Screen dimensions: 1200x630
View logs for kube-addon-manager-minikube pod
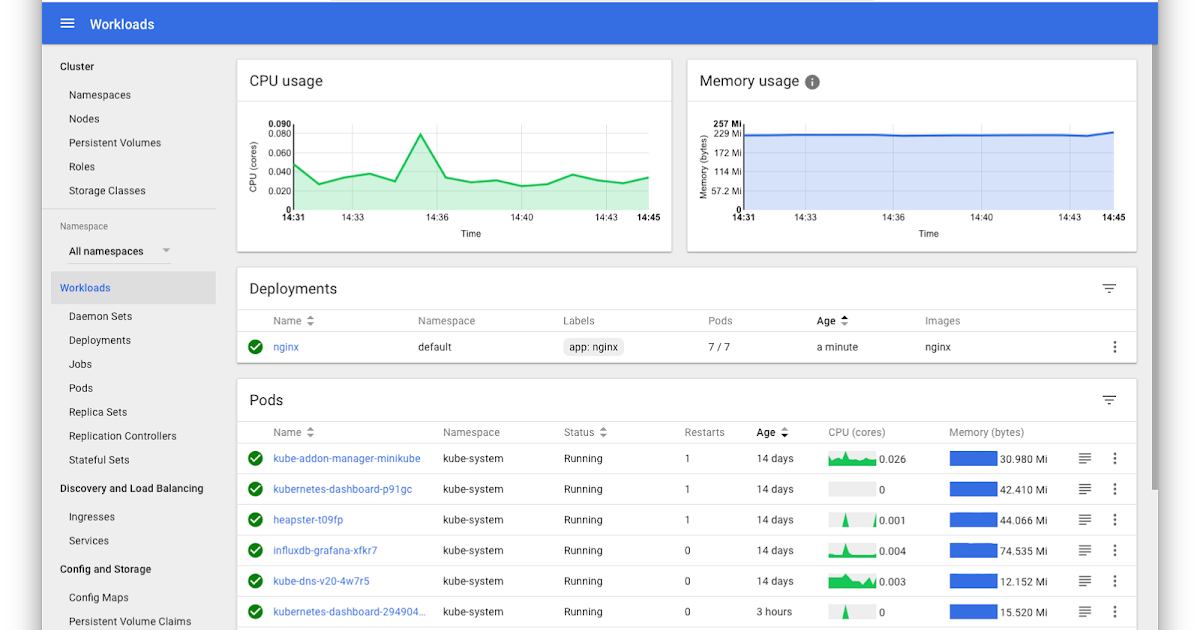(x=1084, y=458)
